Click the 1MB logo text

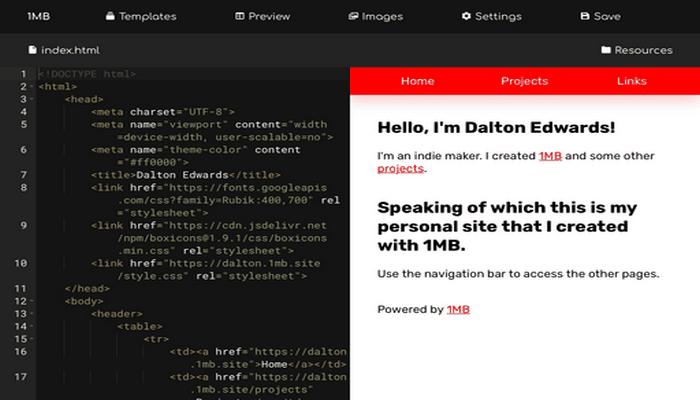pos(40,17)
